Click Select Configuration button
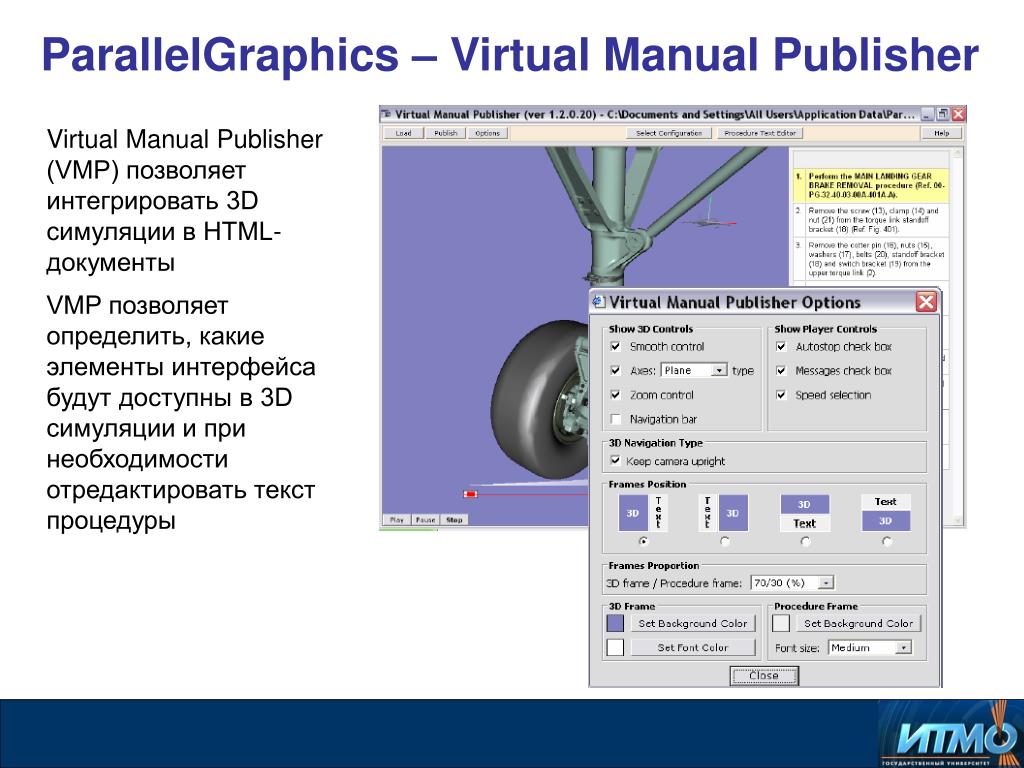The width and height of the screenshot is (1024, 768). [x=668, y=133]
